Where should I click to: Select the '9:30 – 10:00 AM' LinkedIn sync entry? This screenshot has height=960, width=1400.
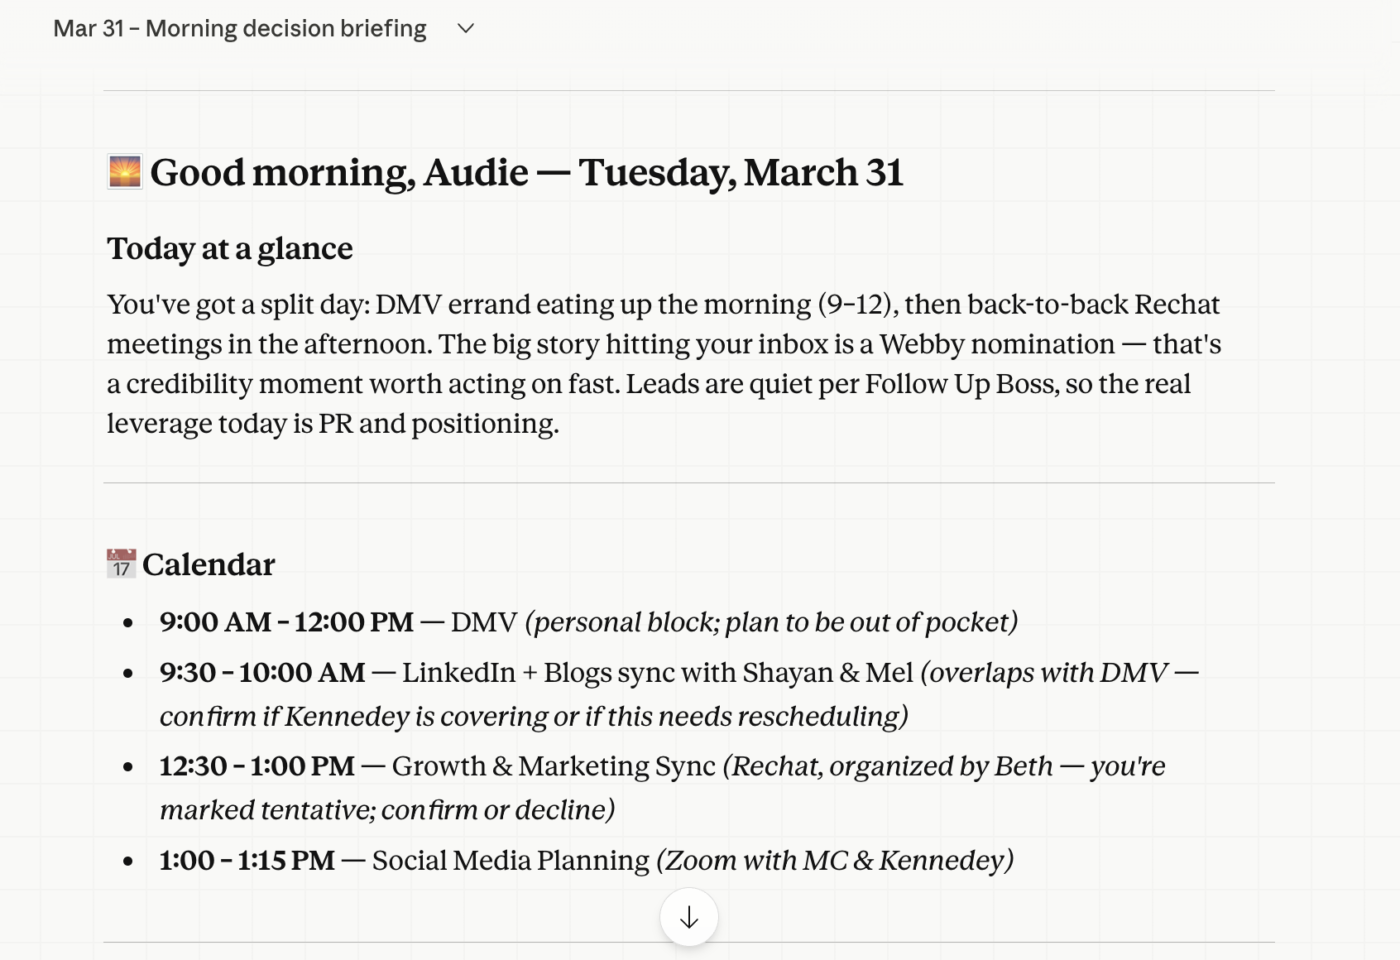click(679, 694)
